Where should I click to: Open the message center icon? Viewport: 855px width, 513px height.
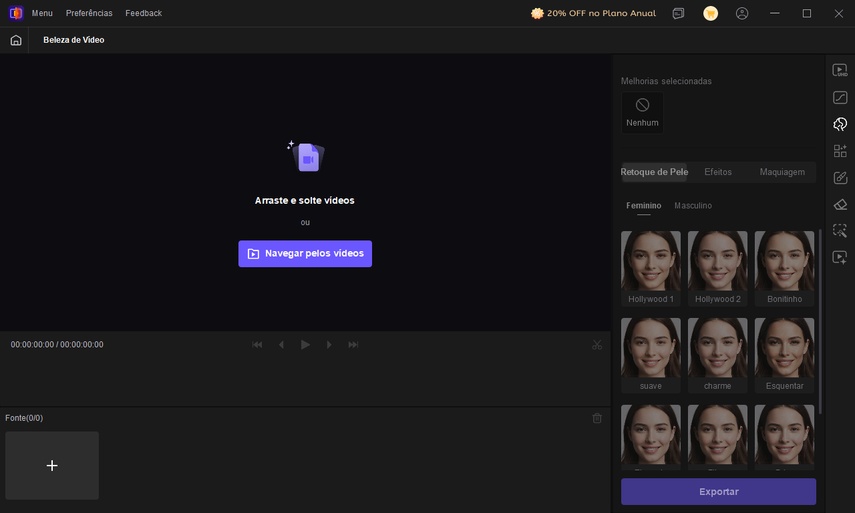pyautogui.click(x=678, y=14)
